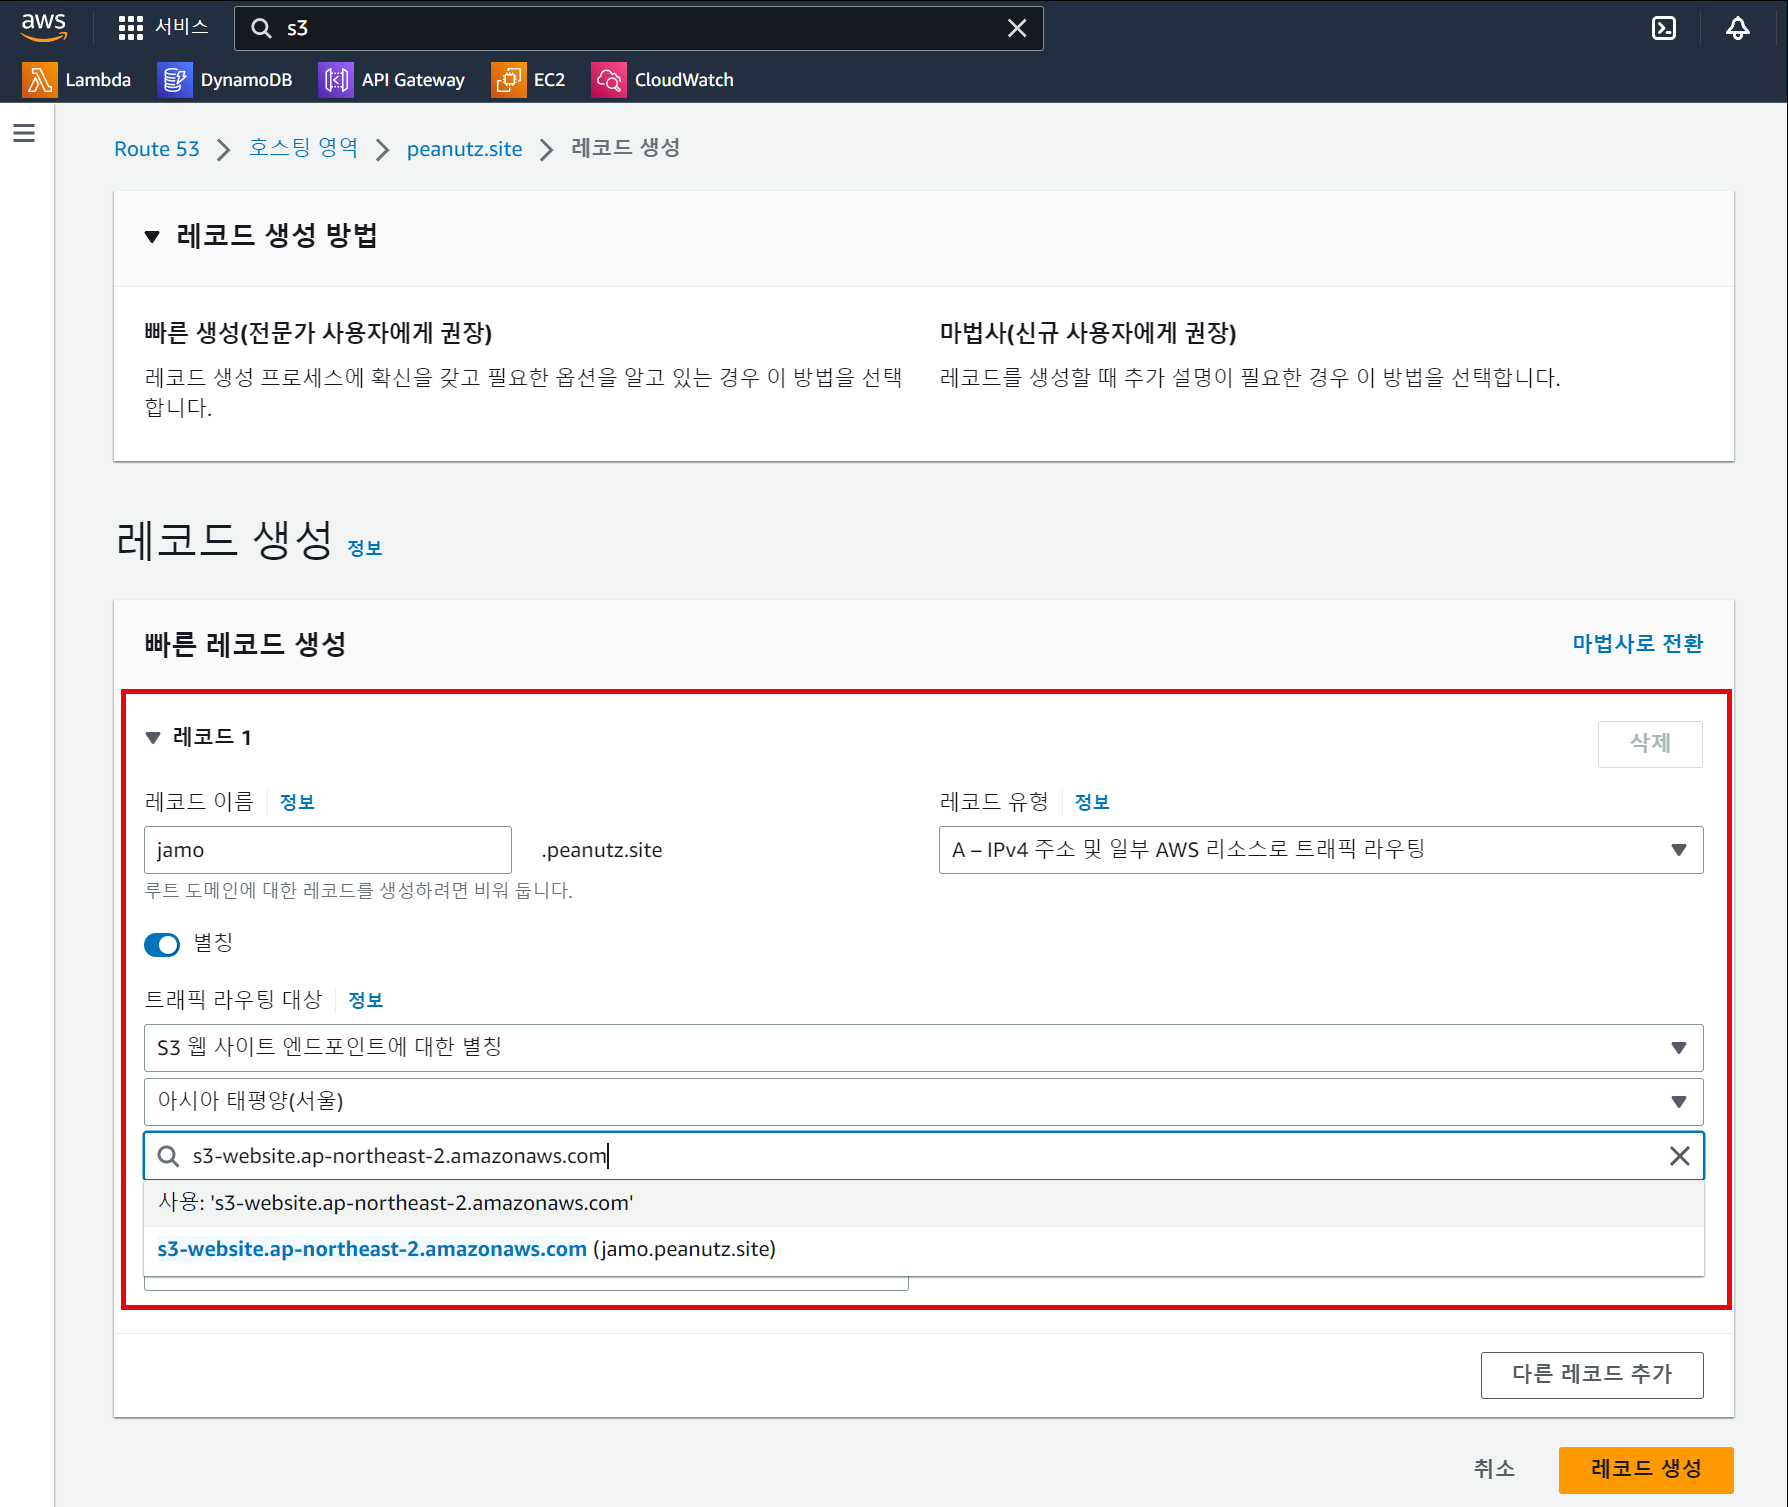Click 다른 레코드 추가 button

click(1592, 1375)
